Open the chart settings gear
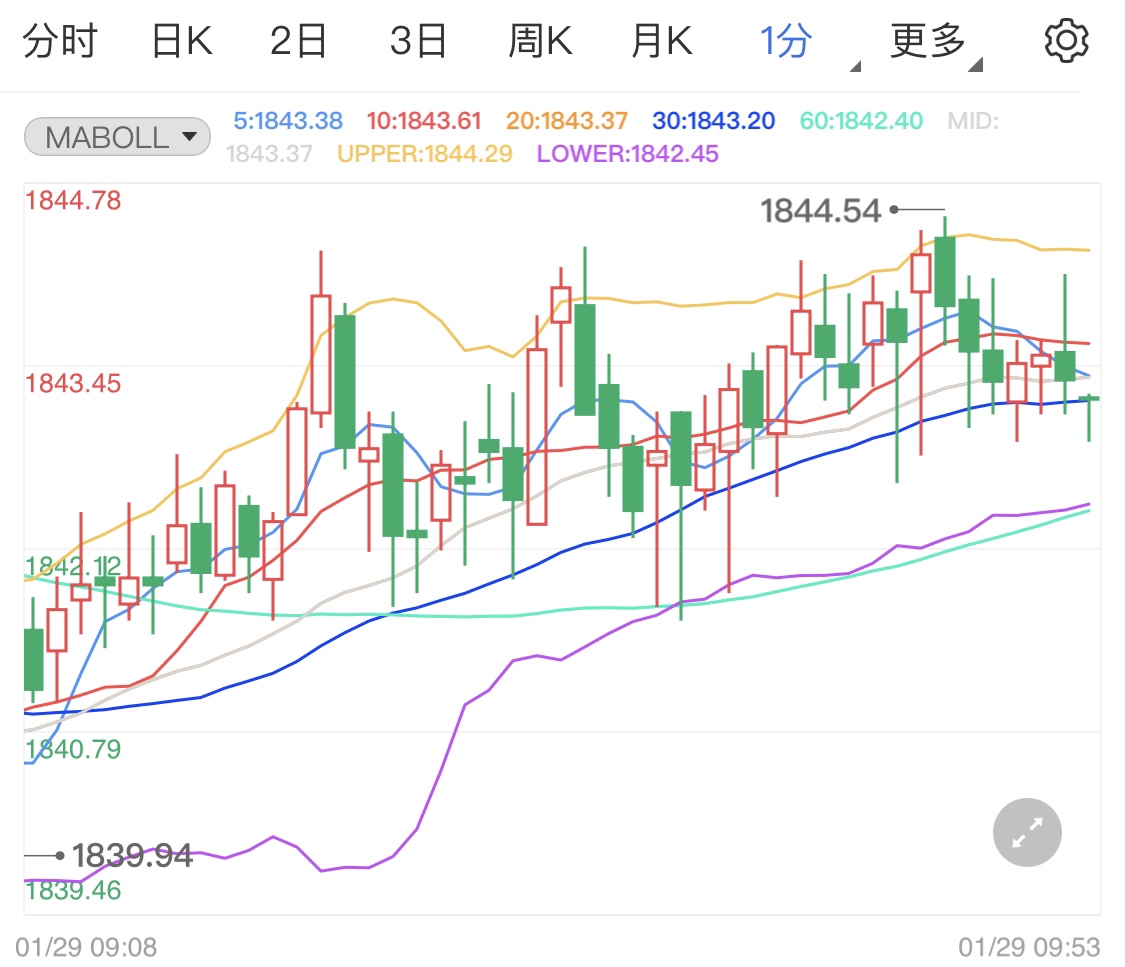Viewport: 1125px width, 967px height. tap(1066, 40)
